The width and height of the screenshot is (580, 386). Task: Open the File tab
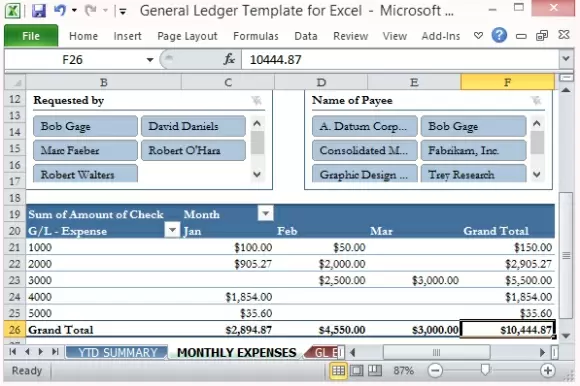tap(31, 36)
